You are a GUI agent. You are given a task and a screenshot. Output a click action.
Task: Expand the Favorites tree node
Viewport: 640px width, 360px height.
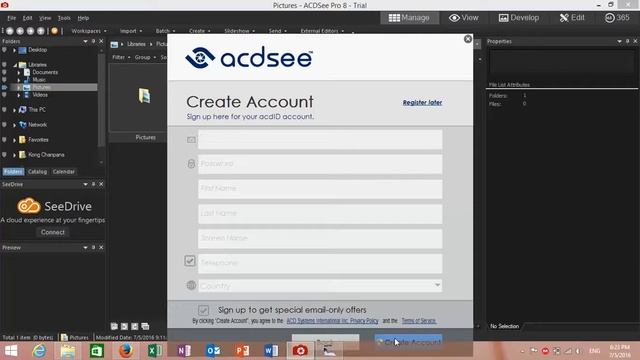tap(15, 140)
